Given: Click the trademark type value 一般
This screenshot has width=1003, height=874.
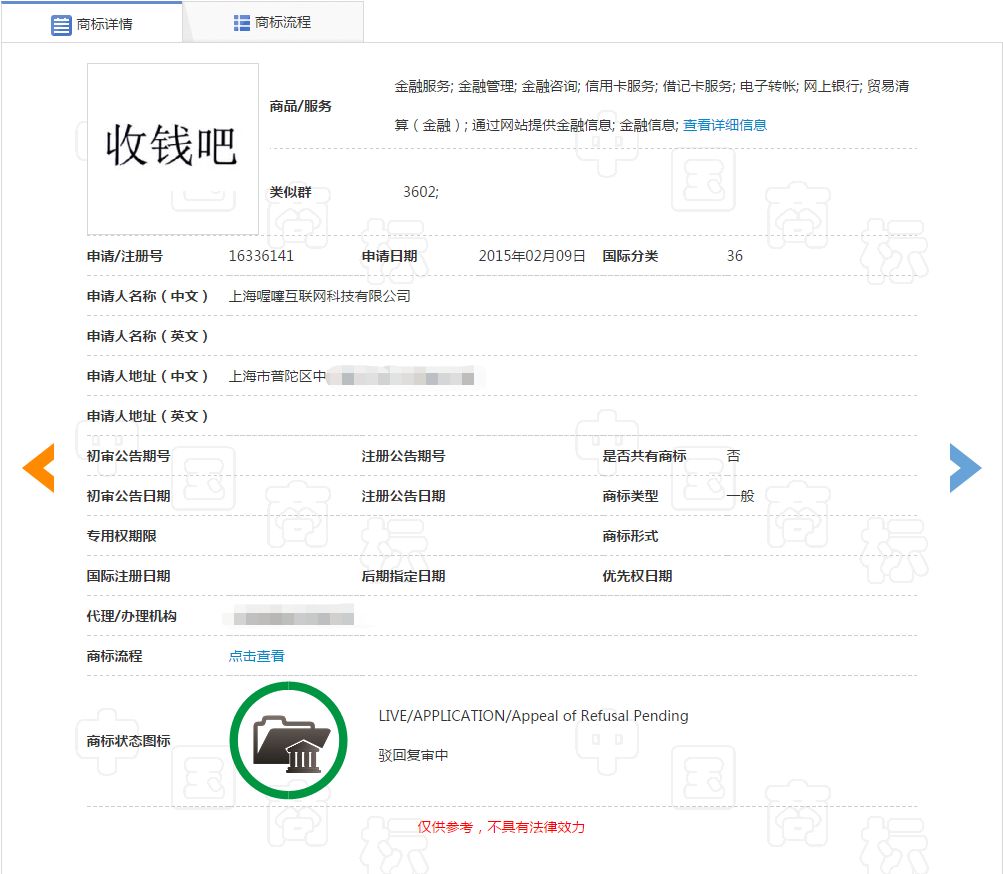Looking at the screenshot, I should (x=741, y=496).
